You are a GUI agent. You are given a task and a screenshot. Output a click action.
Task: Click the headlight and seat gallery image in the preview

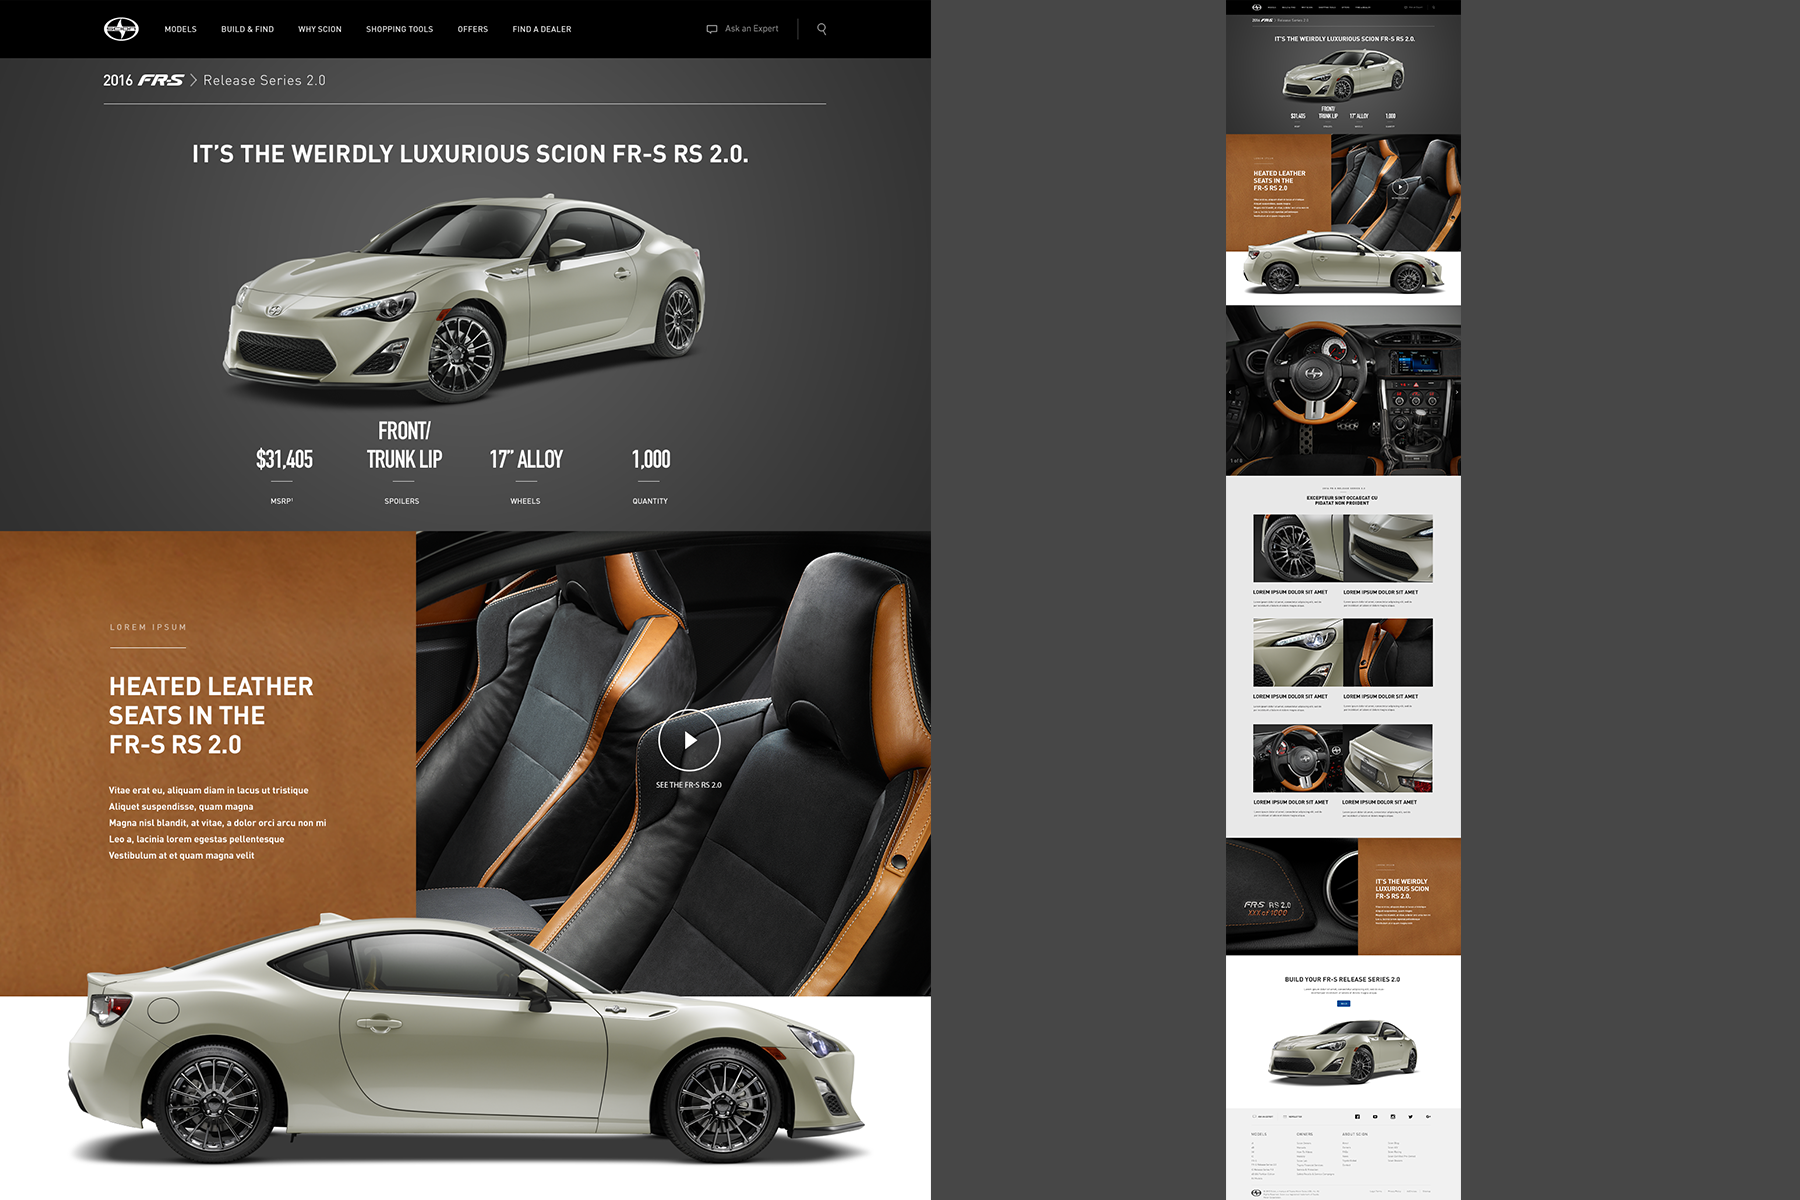coord(1343,652)
